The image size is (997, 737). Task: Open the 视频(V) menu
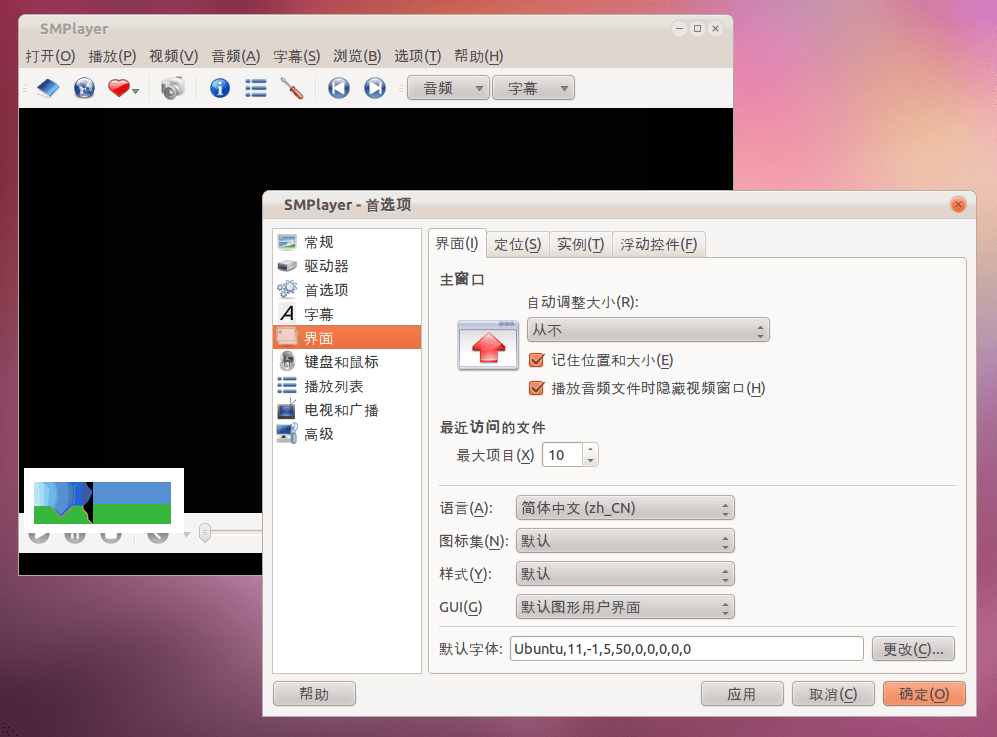coord(174,56)
